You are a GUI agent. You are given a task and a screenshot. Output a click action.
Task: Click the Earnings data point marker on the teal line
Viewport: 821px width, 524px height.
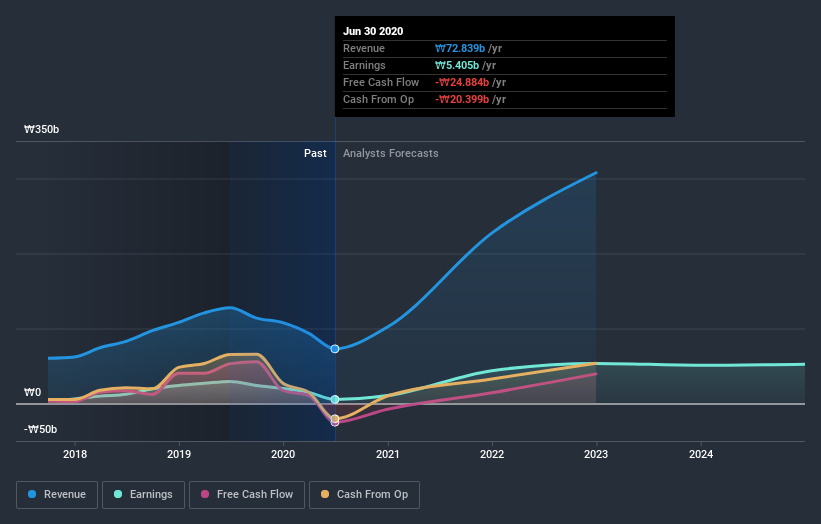pos(335,399)
